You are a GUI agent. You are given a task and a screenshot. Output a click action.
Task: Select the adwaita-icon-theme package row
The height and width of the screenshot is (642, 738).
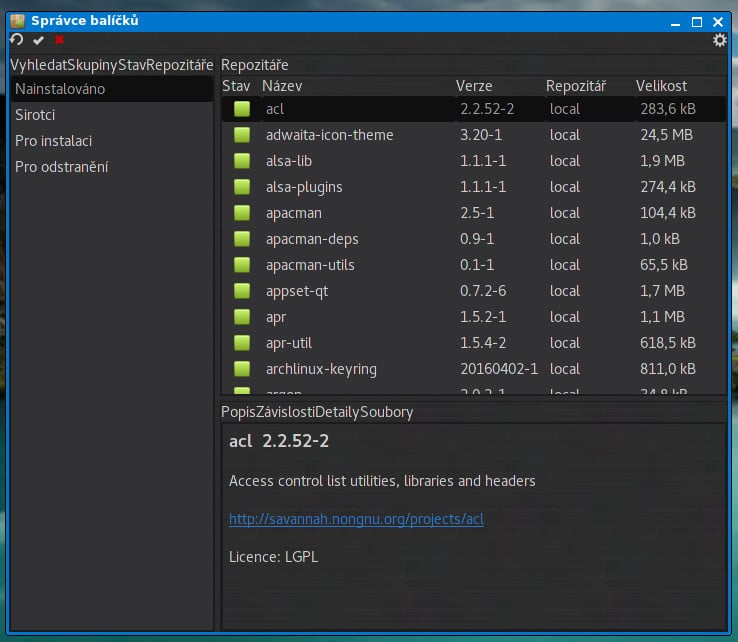473,135
